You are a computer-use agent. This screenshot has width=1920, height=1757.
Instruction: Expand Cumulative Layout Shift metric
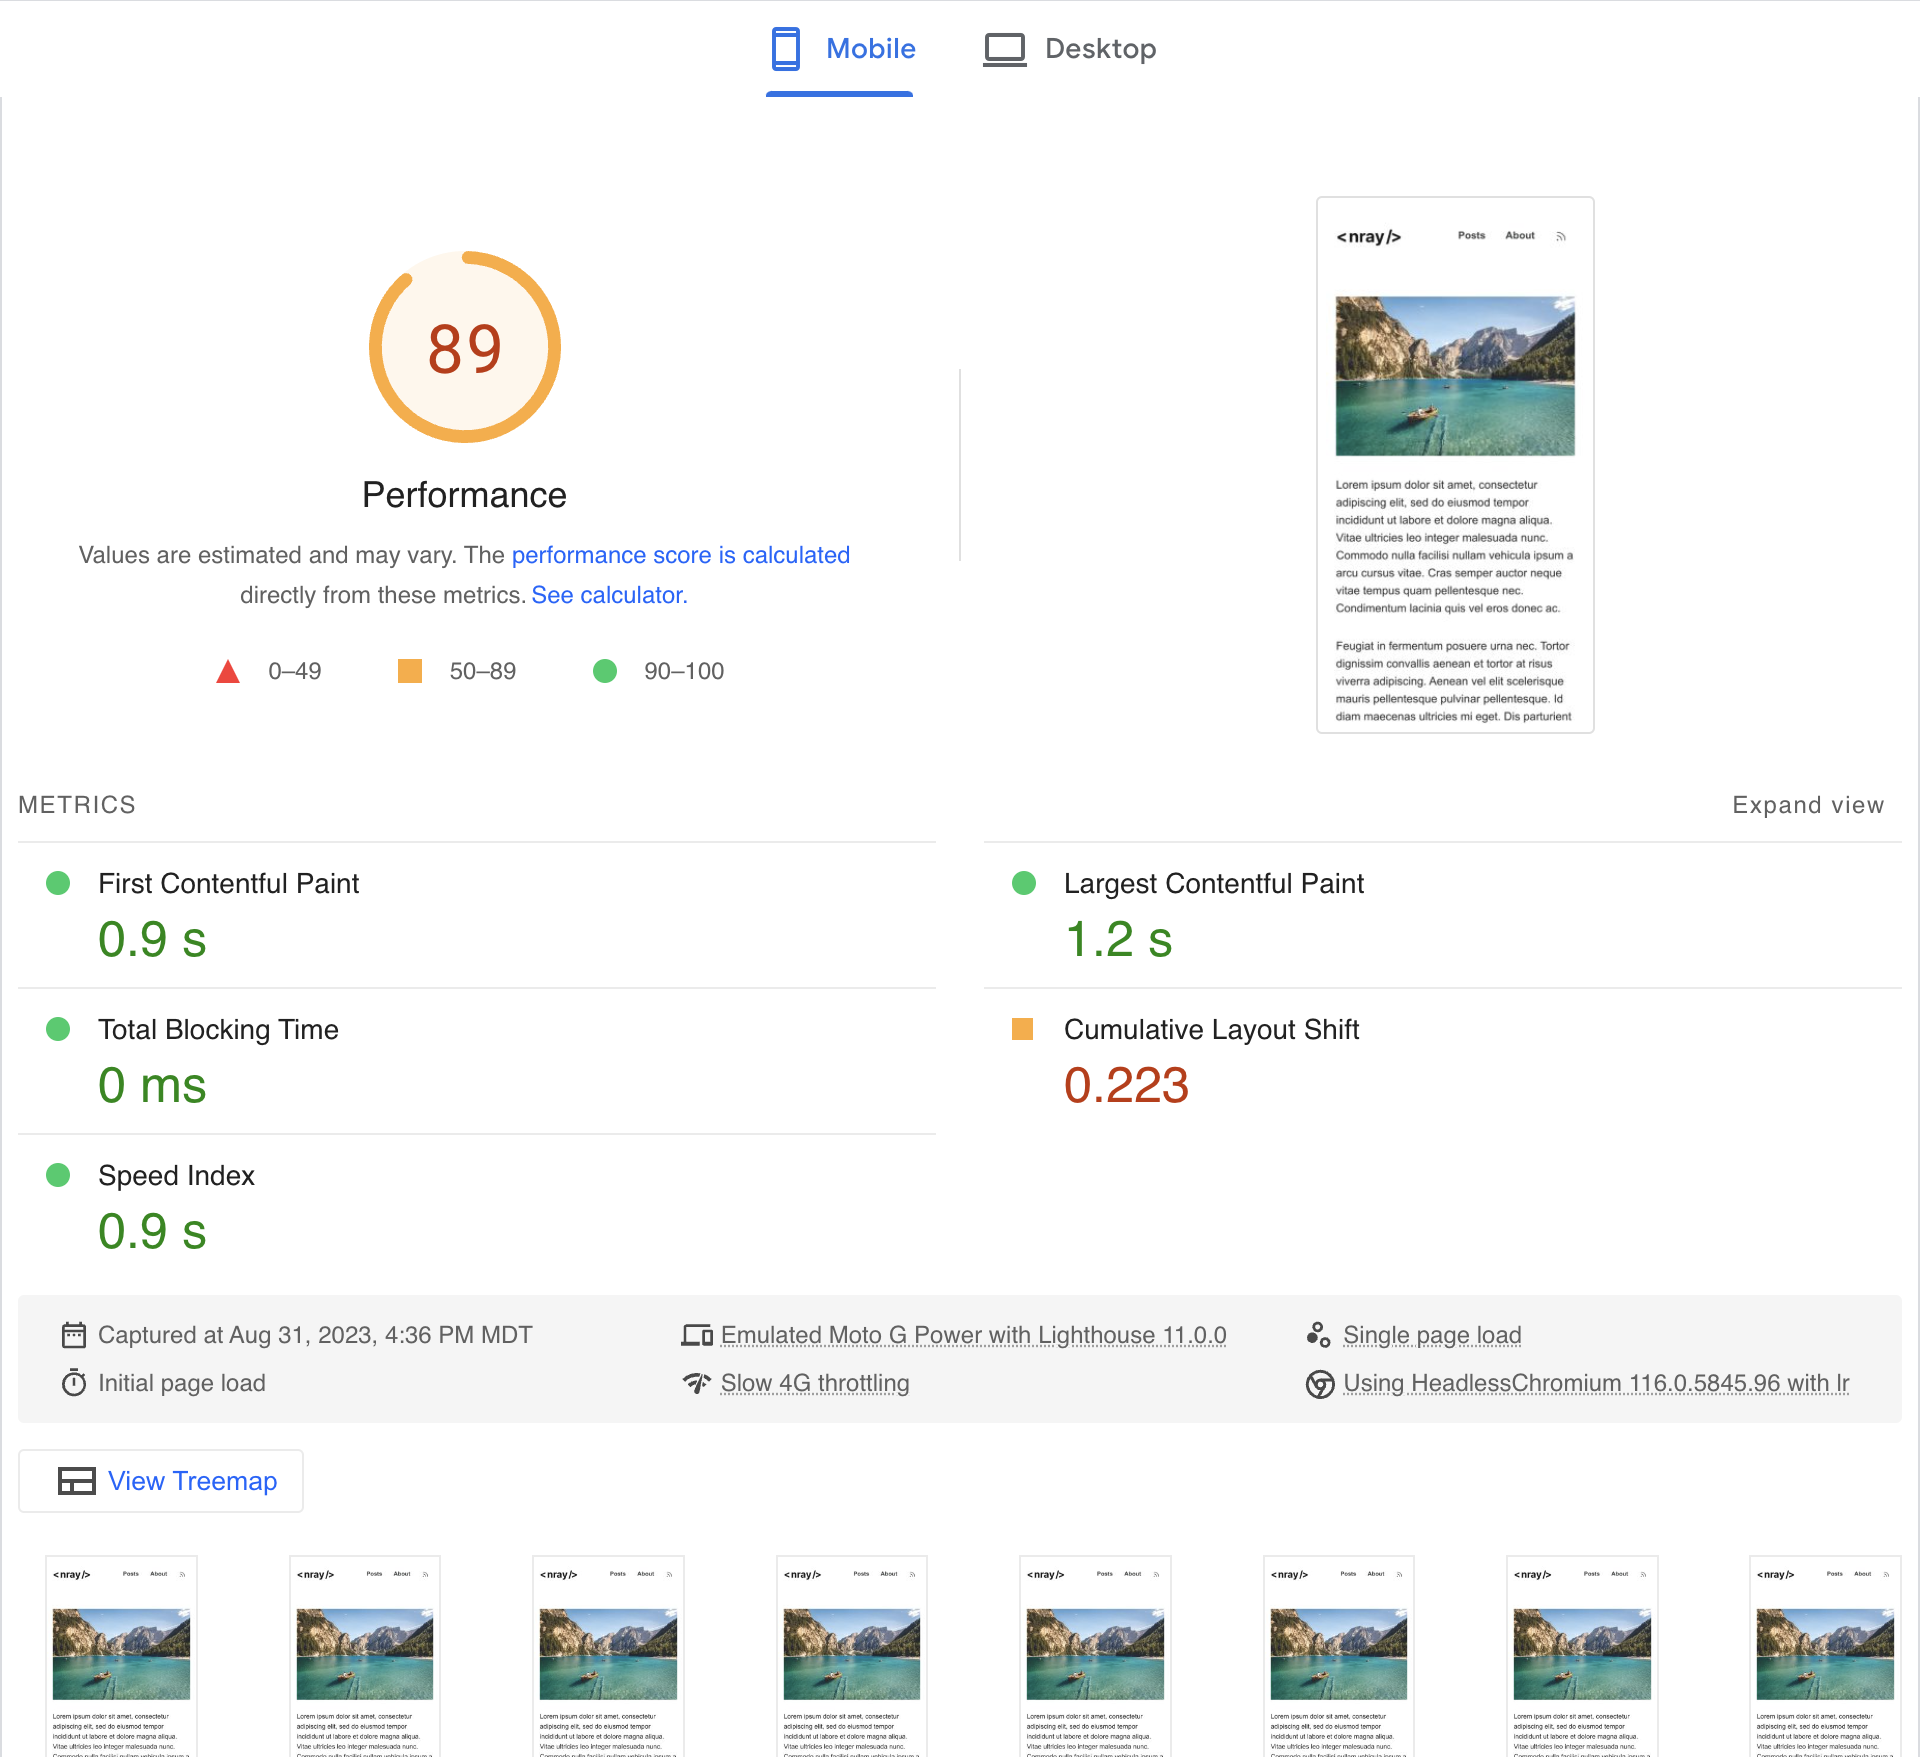point(1443,1062)
